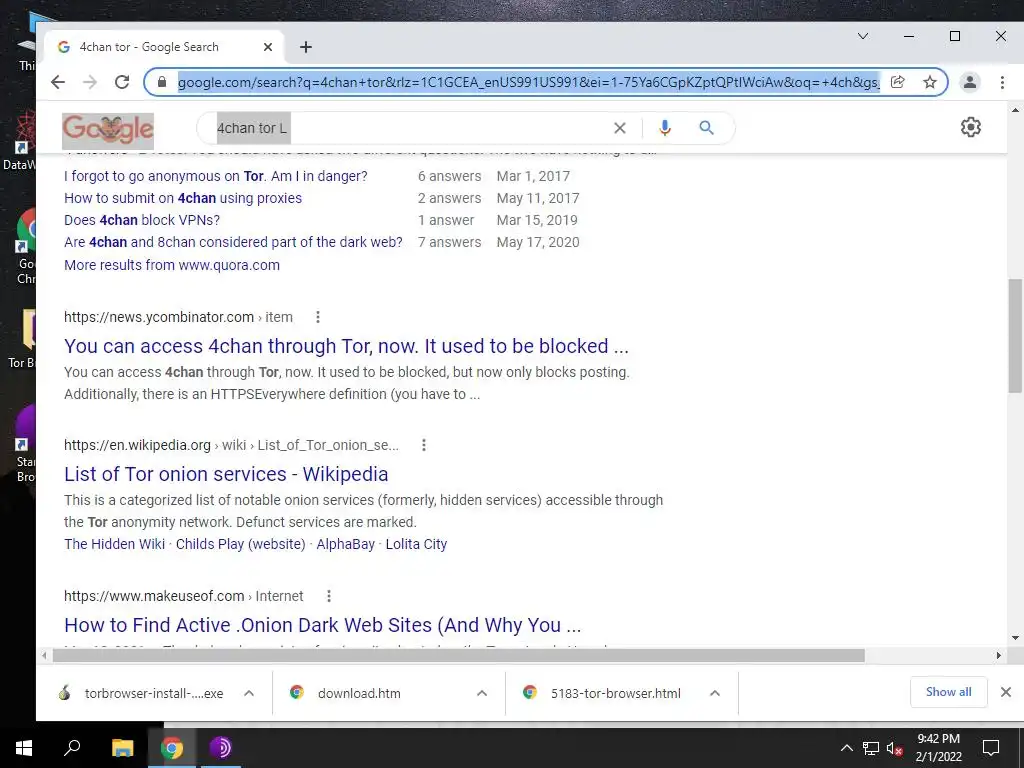Submit search with magnifier icon
This screenshot has width=1024, height=768.
pyautogui.click(x=707, y=128)
